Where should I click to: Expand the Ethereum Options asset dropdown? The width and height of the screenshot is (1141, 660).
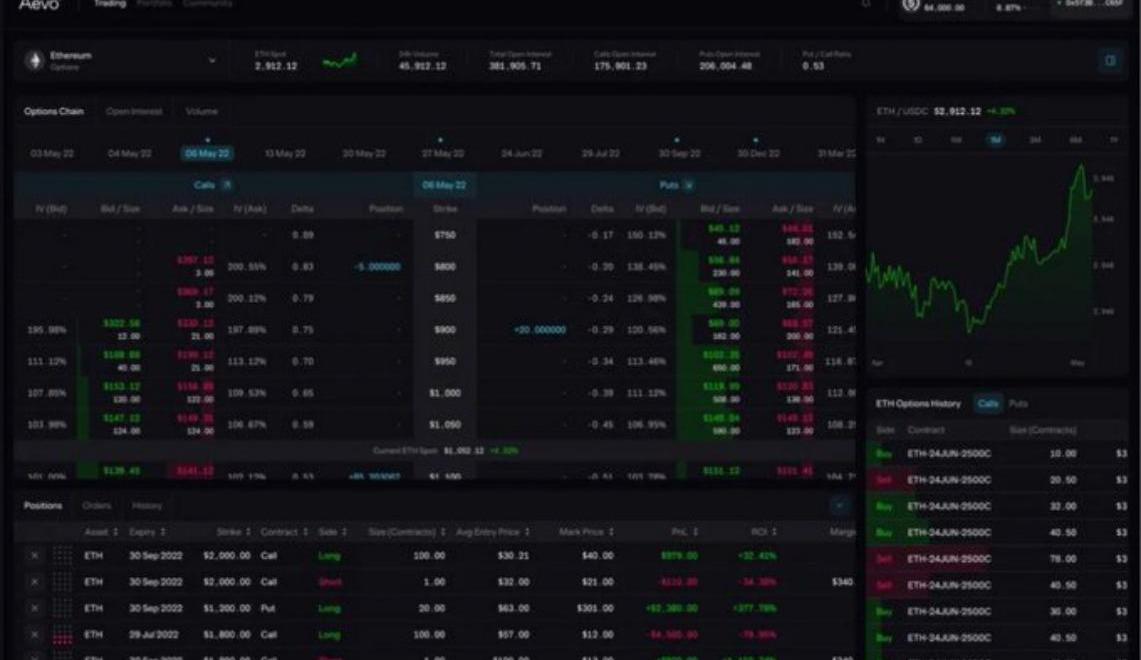[x=211, y=61]
